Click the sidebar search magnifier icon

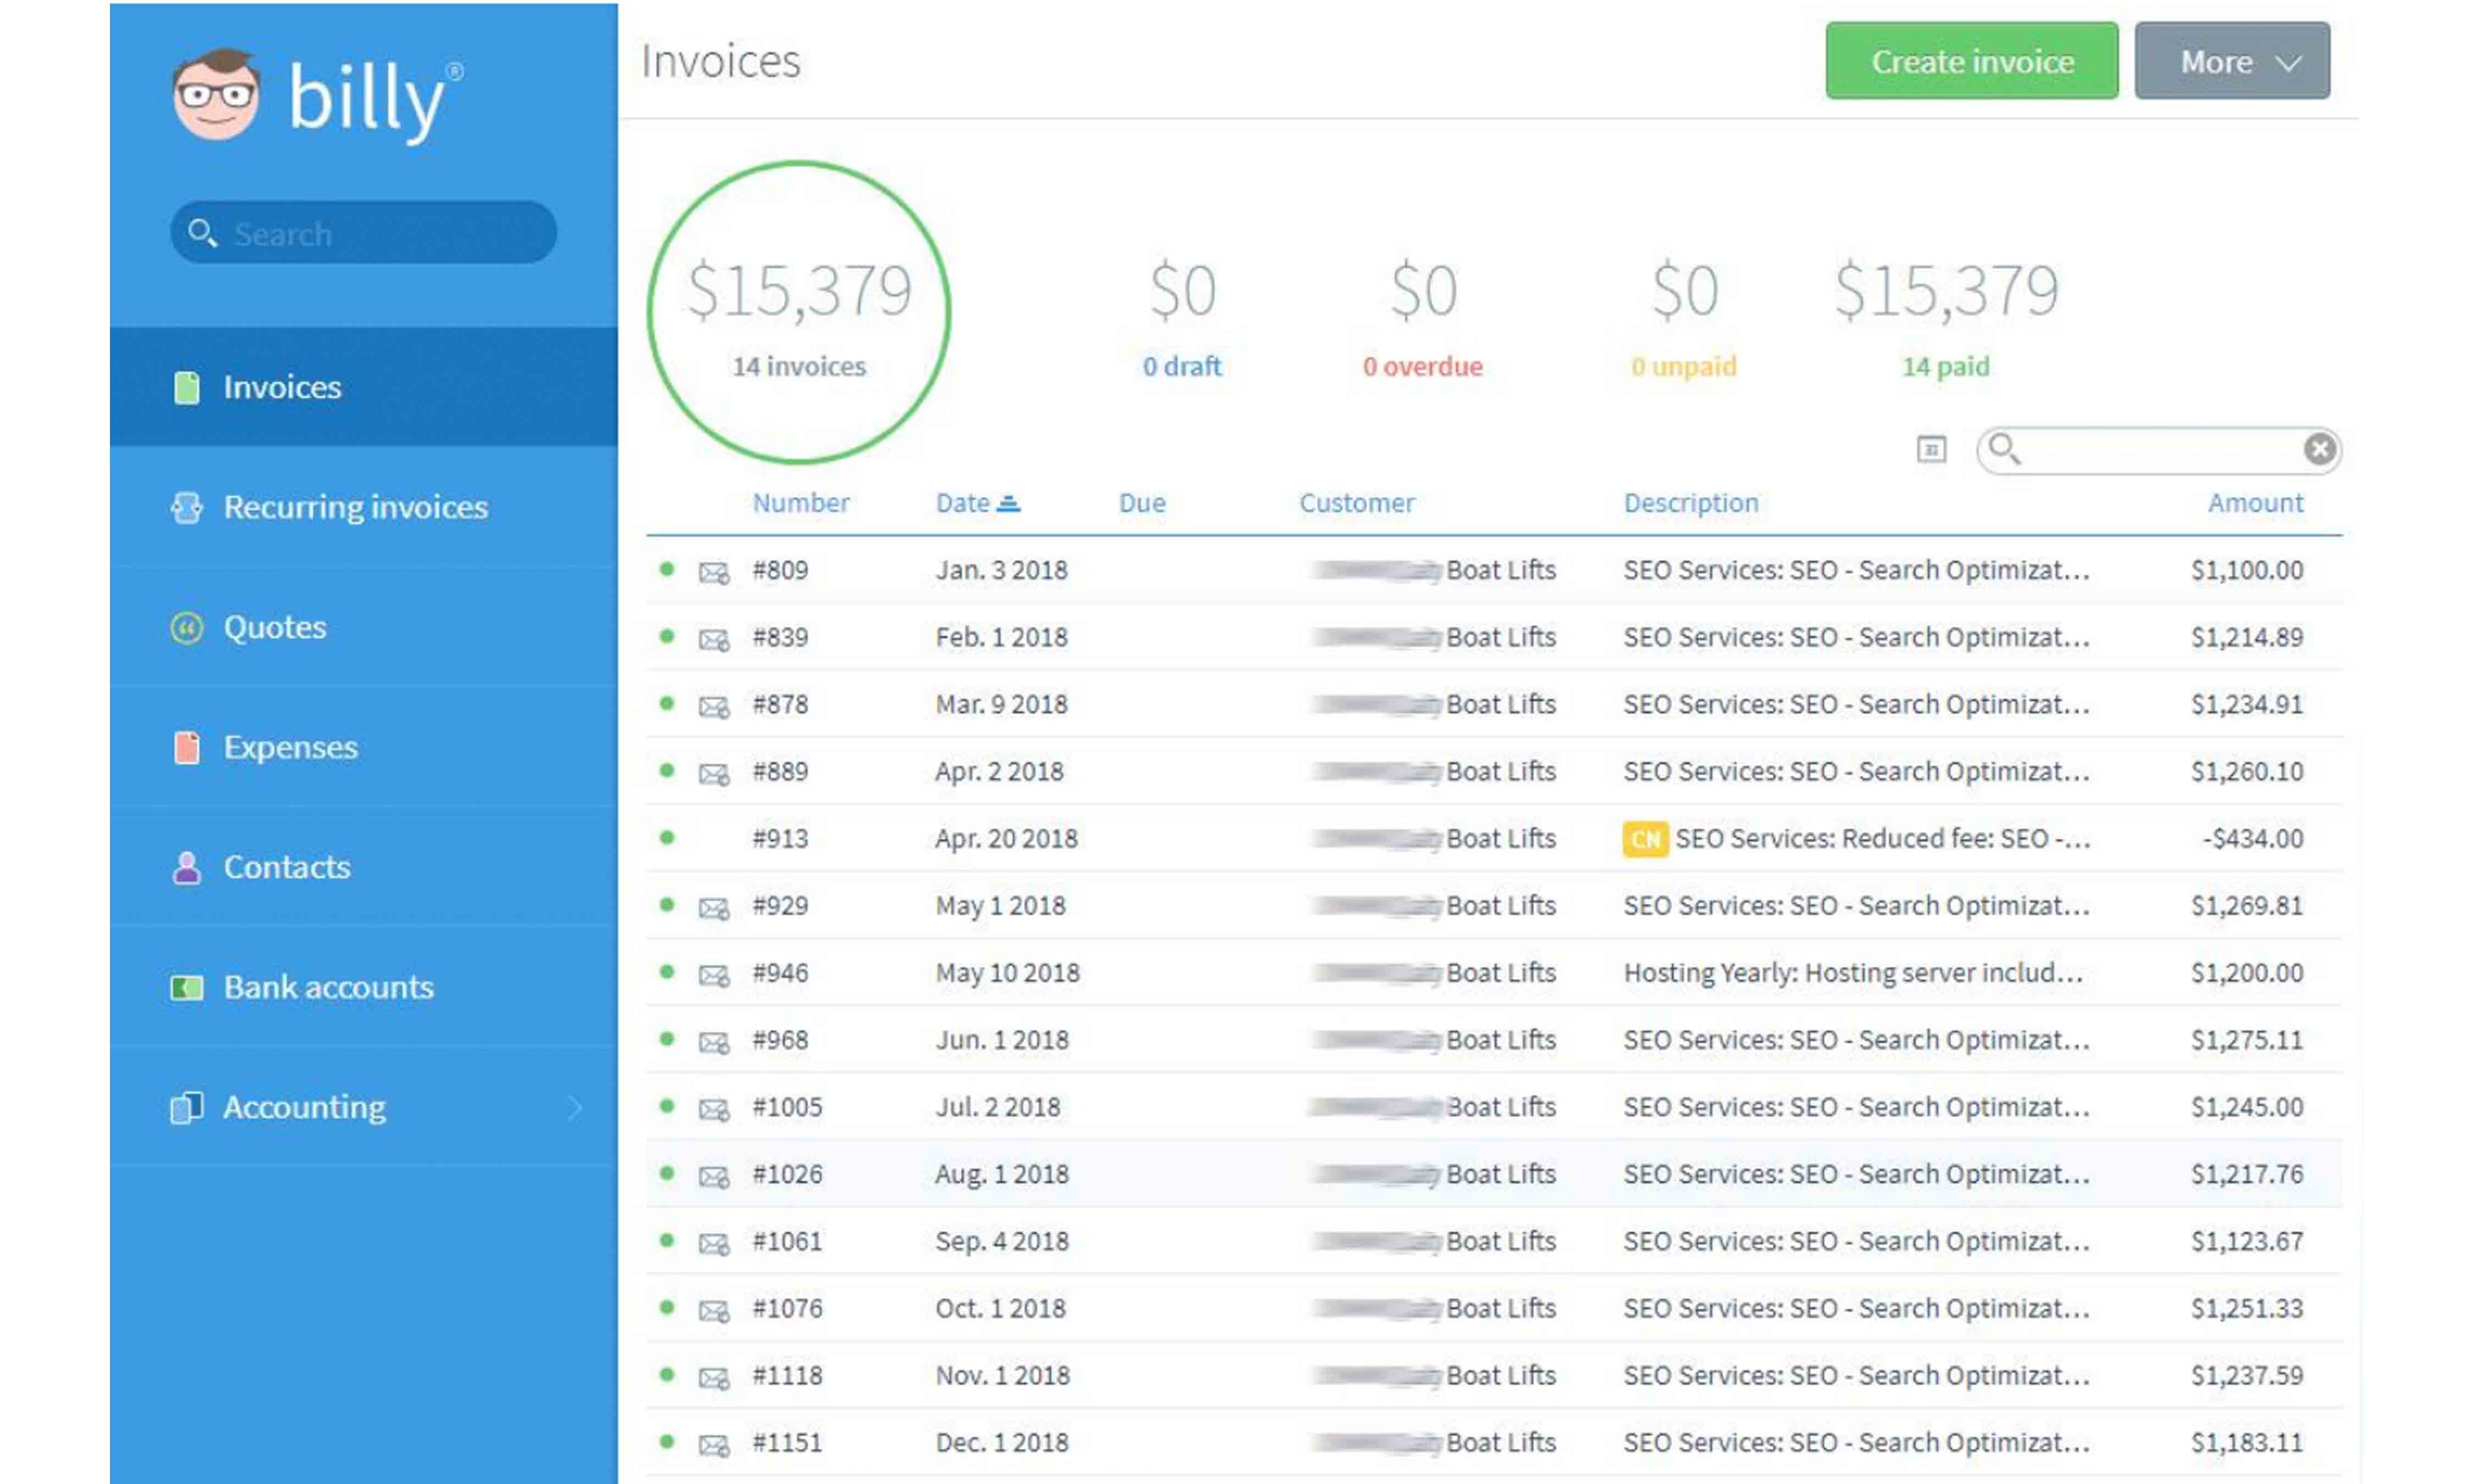pyautogui.click(x=202, y=233)
